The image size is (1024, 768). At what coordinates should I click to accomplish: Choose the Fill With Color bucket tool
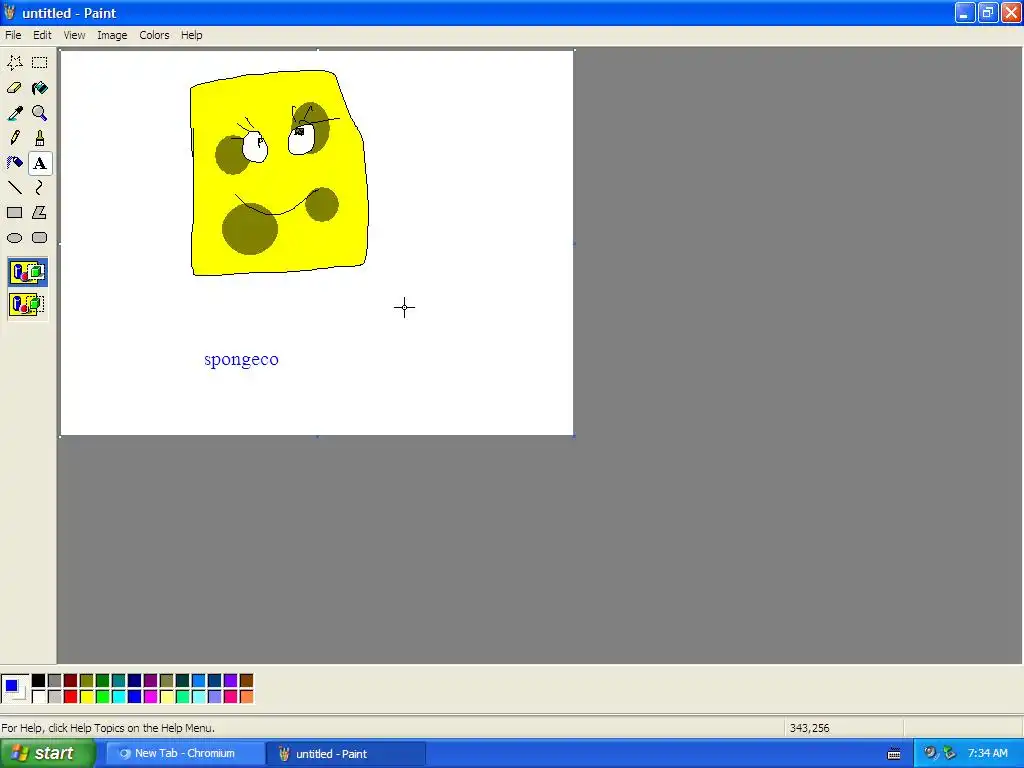click(x=40, y=88)
